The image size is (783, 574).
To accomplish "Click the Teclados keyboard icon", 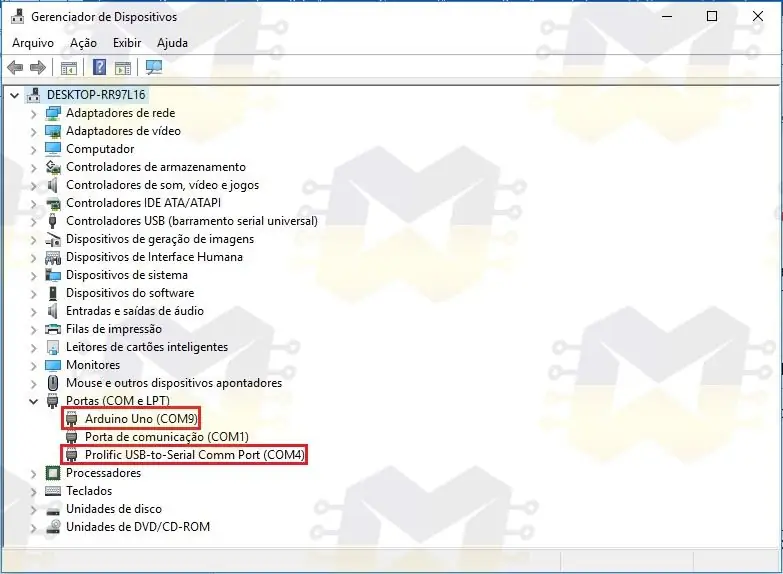I will [x=53, y=491].
